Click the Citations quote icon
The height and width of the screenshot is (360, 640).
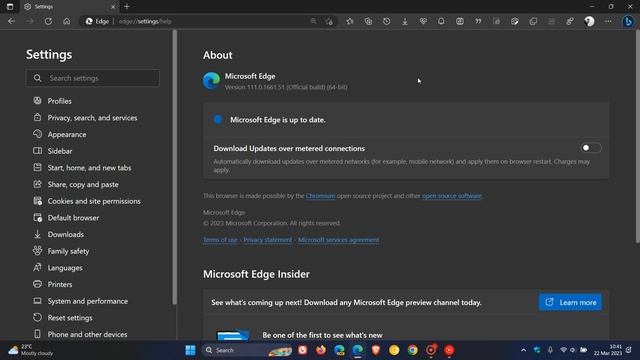(x=478, y=21)
